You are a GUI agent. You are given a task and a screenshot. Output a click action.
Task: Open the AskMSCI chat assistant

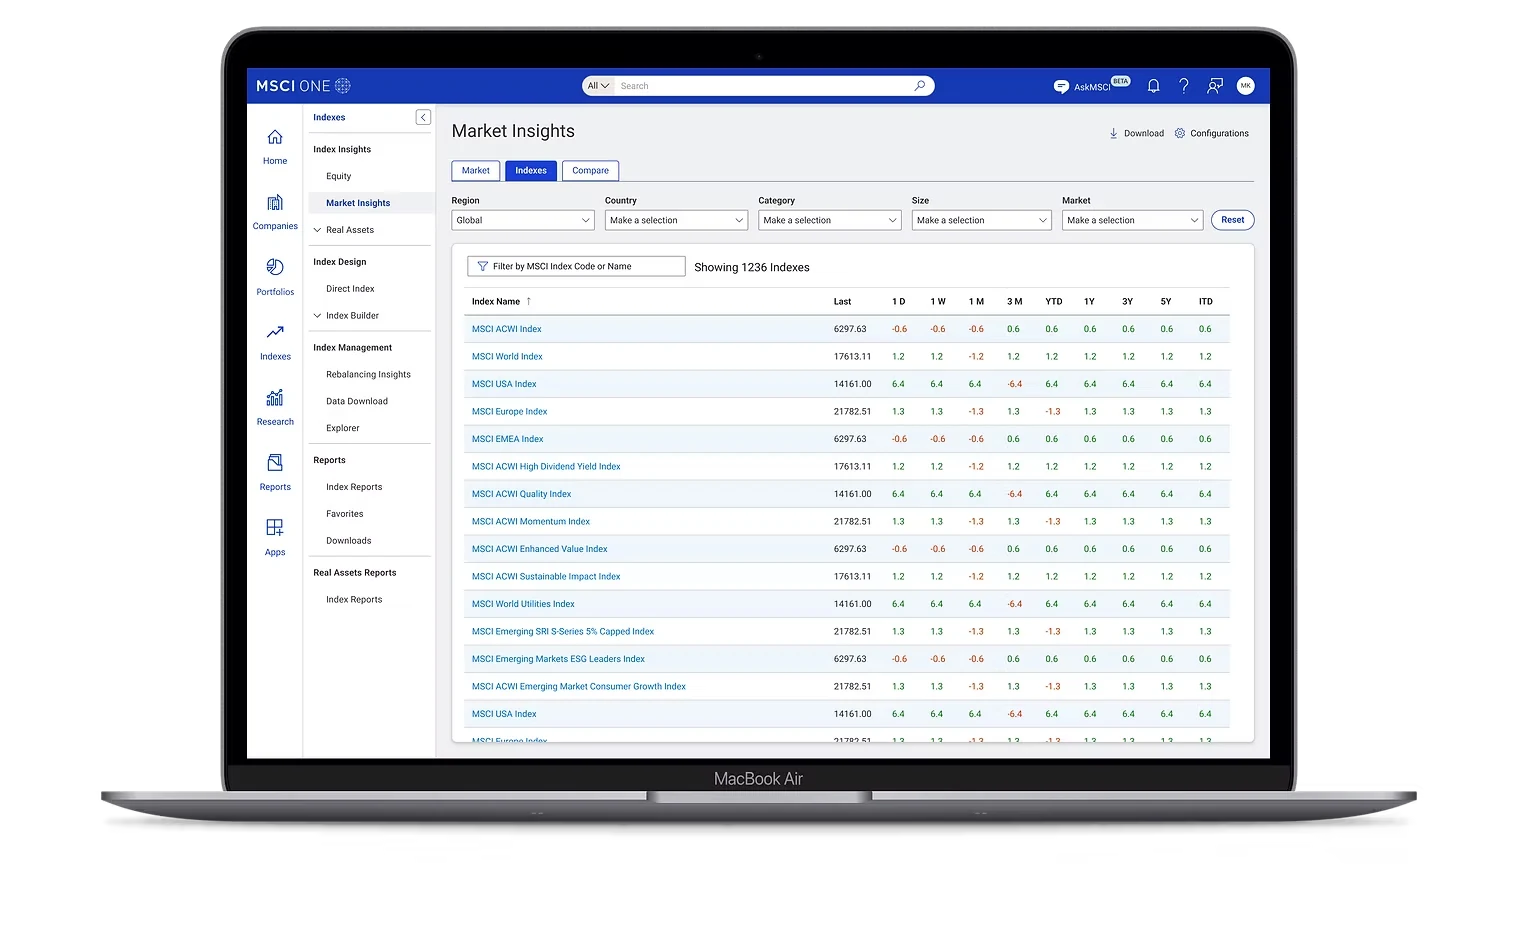(x=1091, y=86)
